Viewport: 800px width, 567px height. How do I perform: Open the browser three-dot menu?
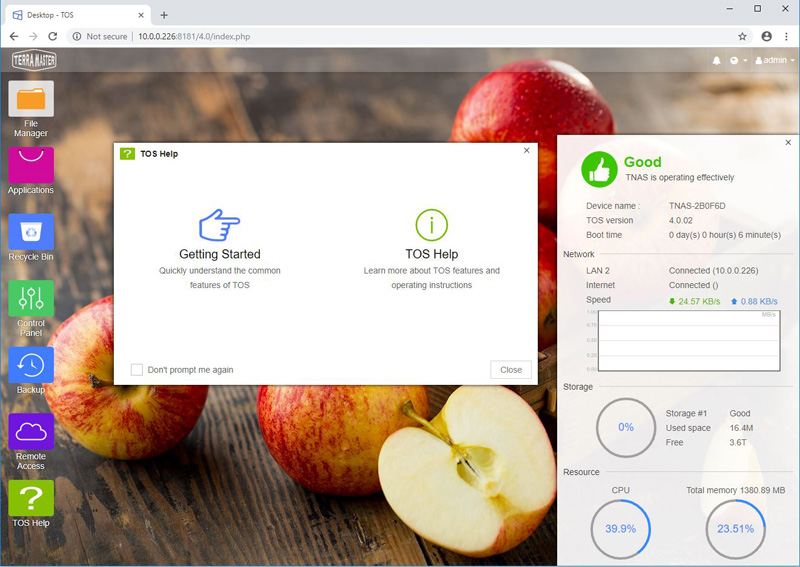coord(786,36)
